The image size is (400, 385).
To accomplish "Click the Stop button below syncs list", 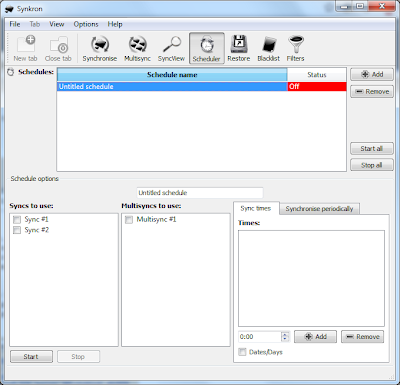I will pyautogui.click(x=78, y=357).
